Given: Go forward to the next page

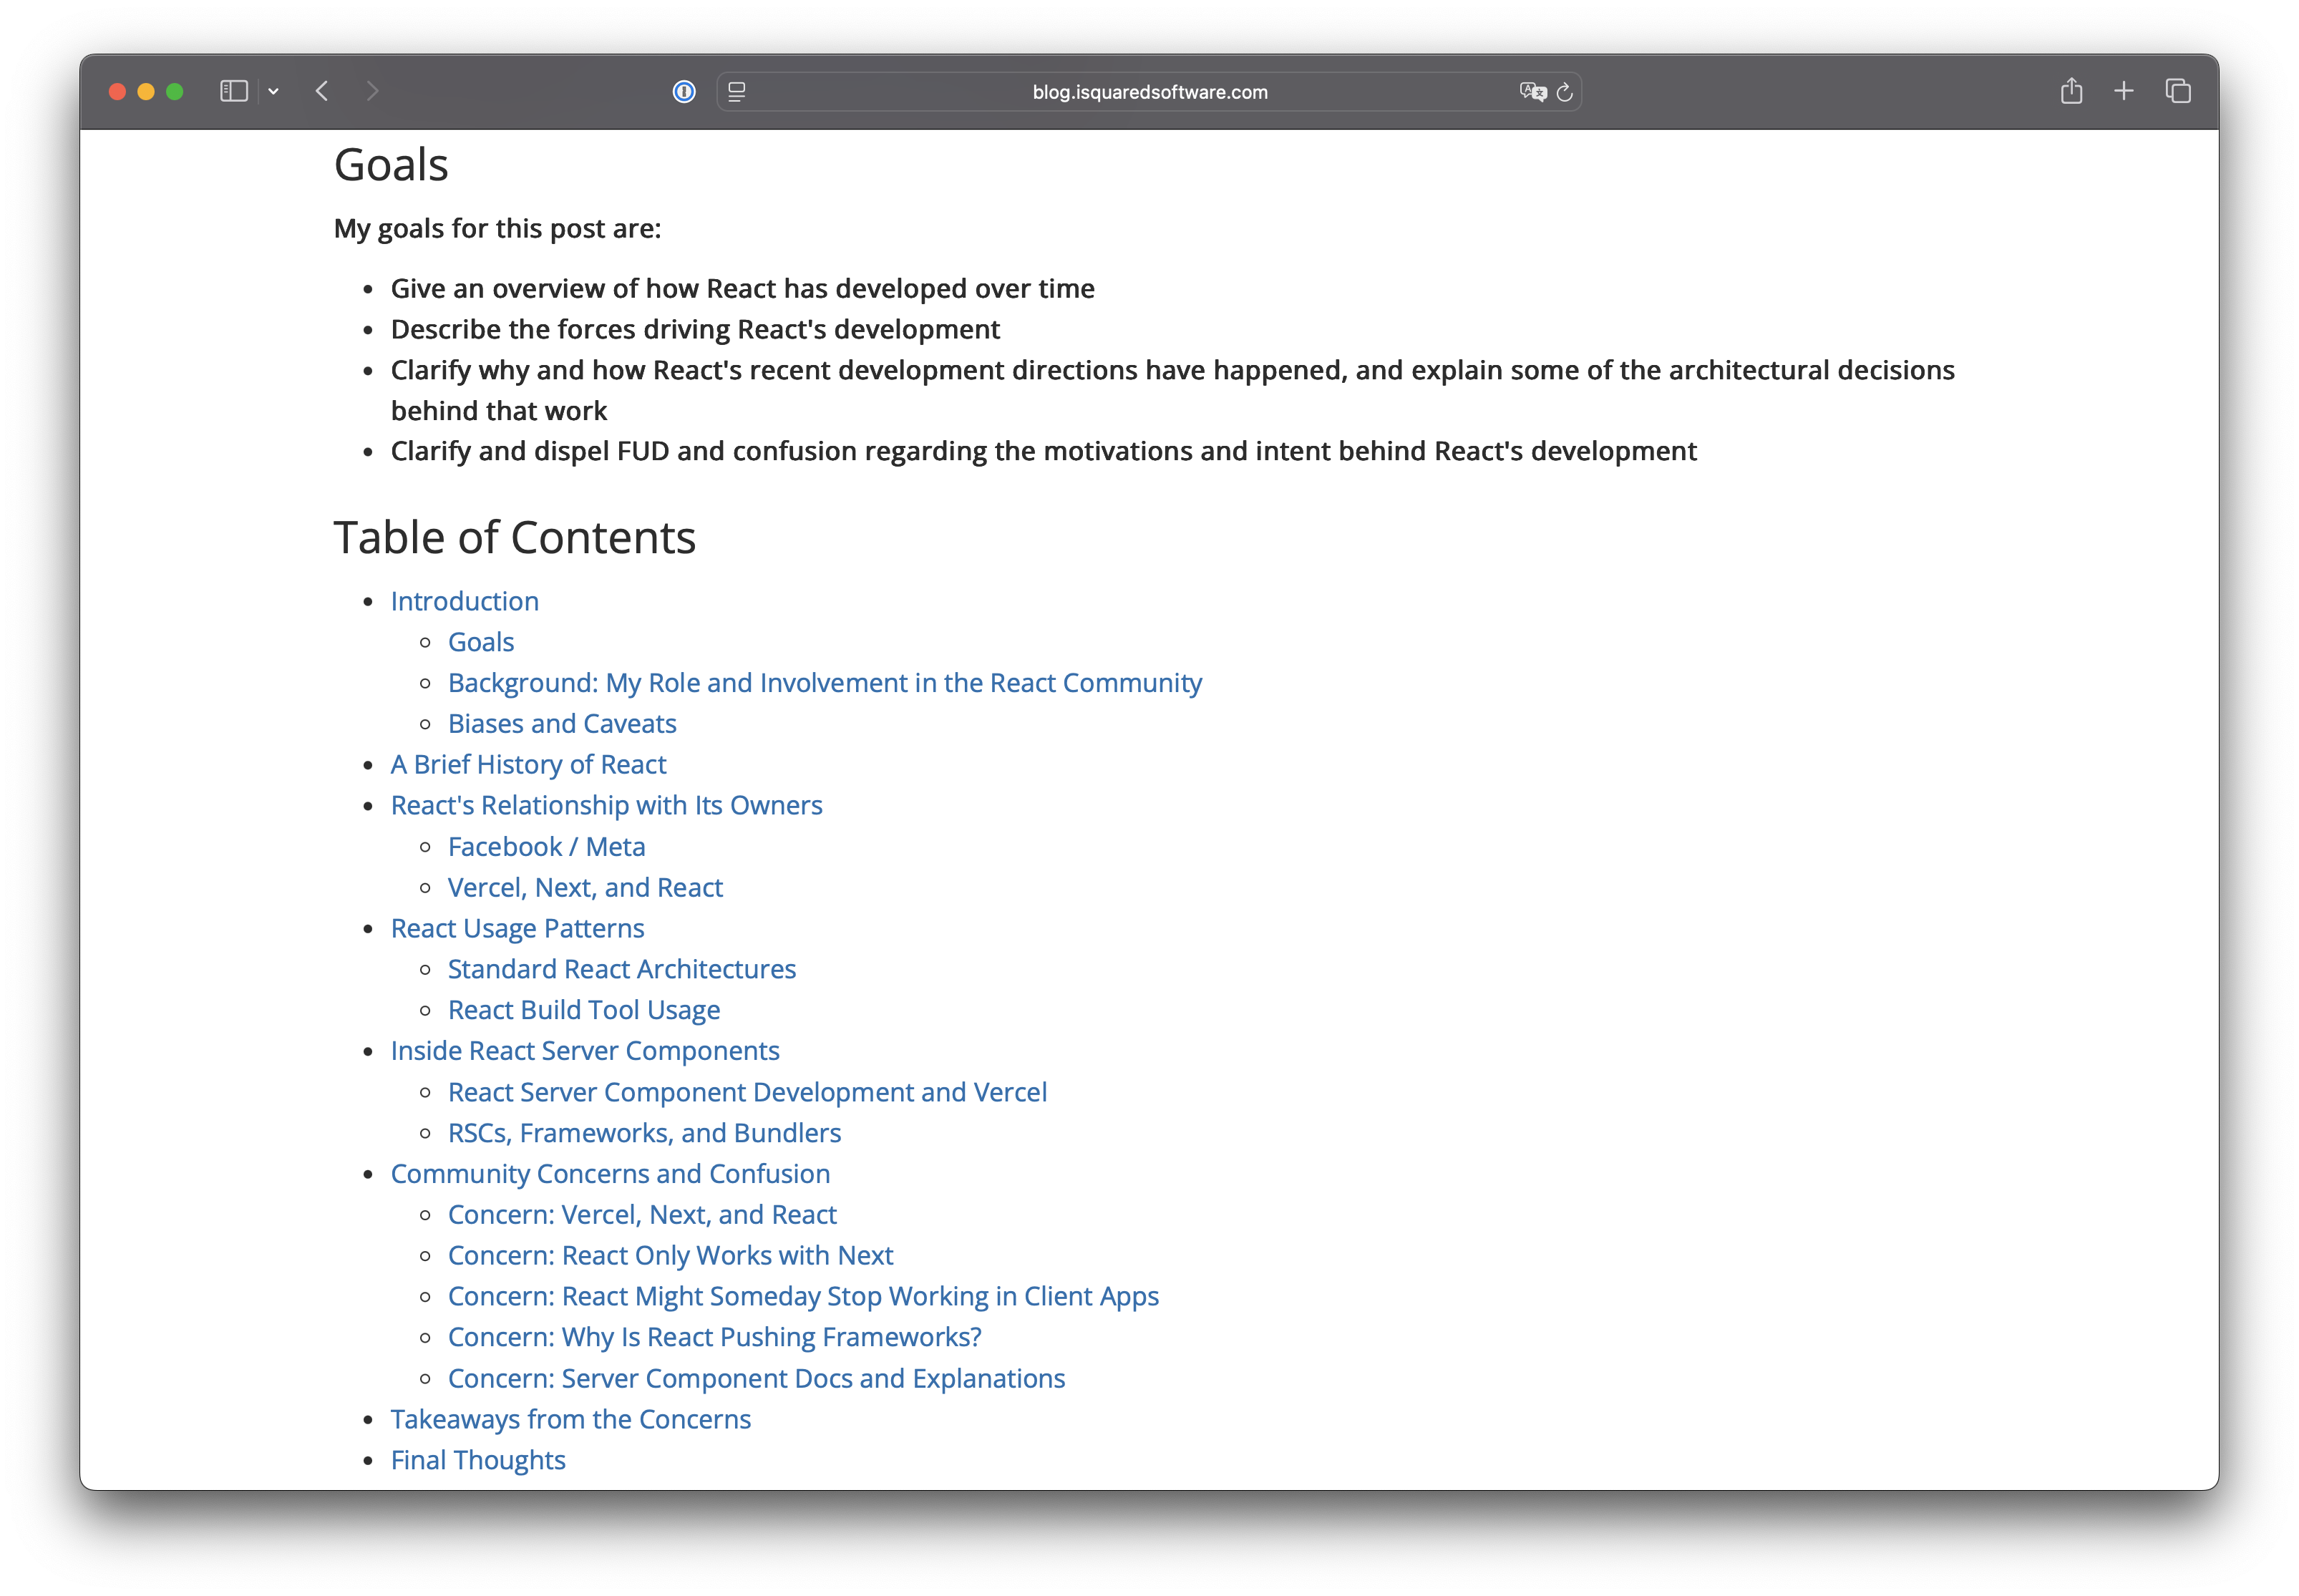Looking at the screenshot, I should pos(372,91).
